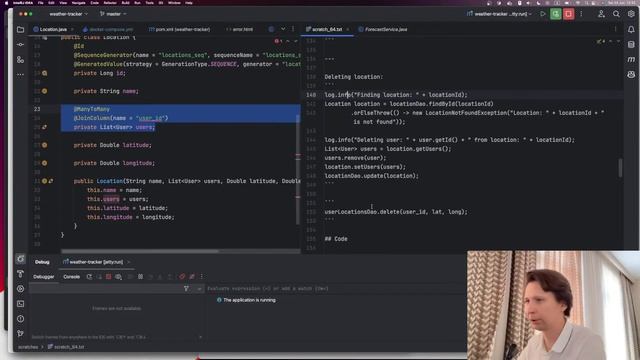Image resolution: width=640 pixels, height=360 pixels.
Task: Open the Git tool window icon
Action: tap(20, 333)
